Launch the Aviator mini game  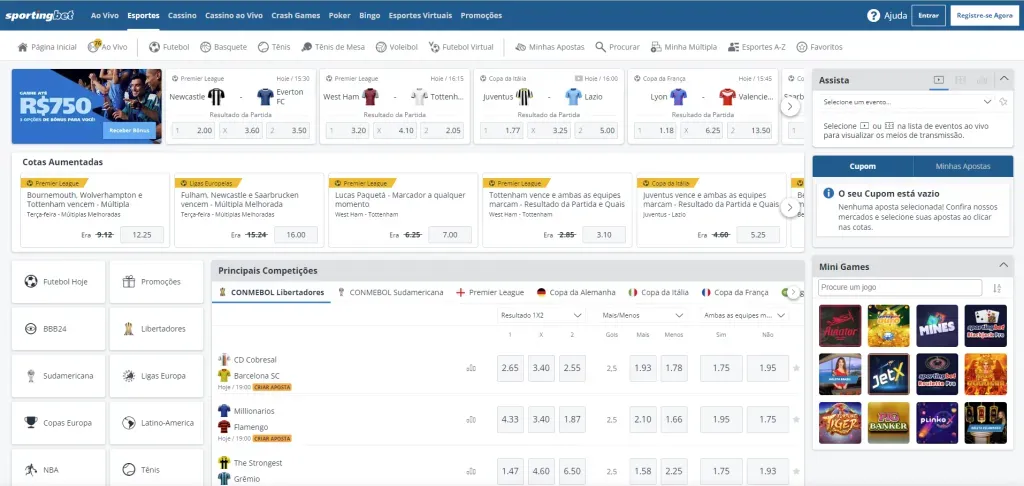[x=840, y=325]
